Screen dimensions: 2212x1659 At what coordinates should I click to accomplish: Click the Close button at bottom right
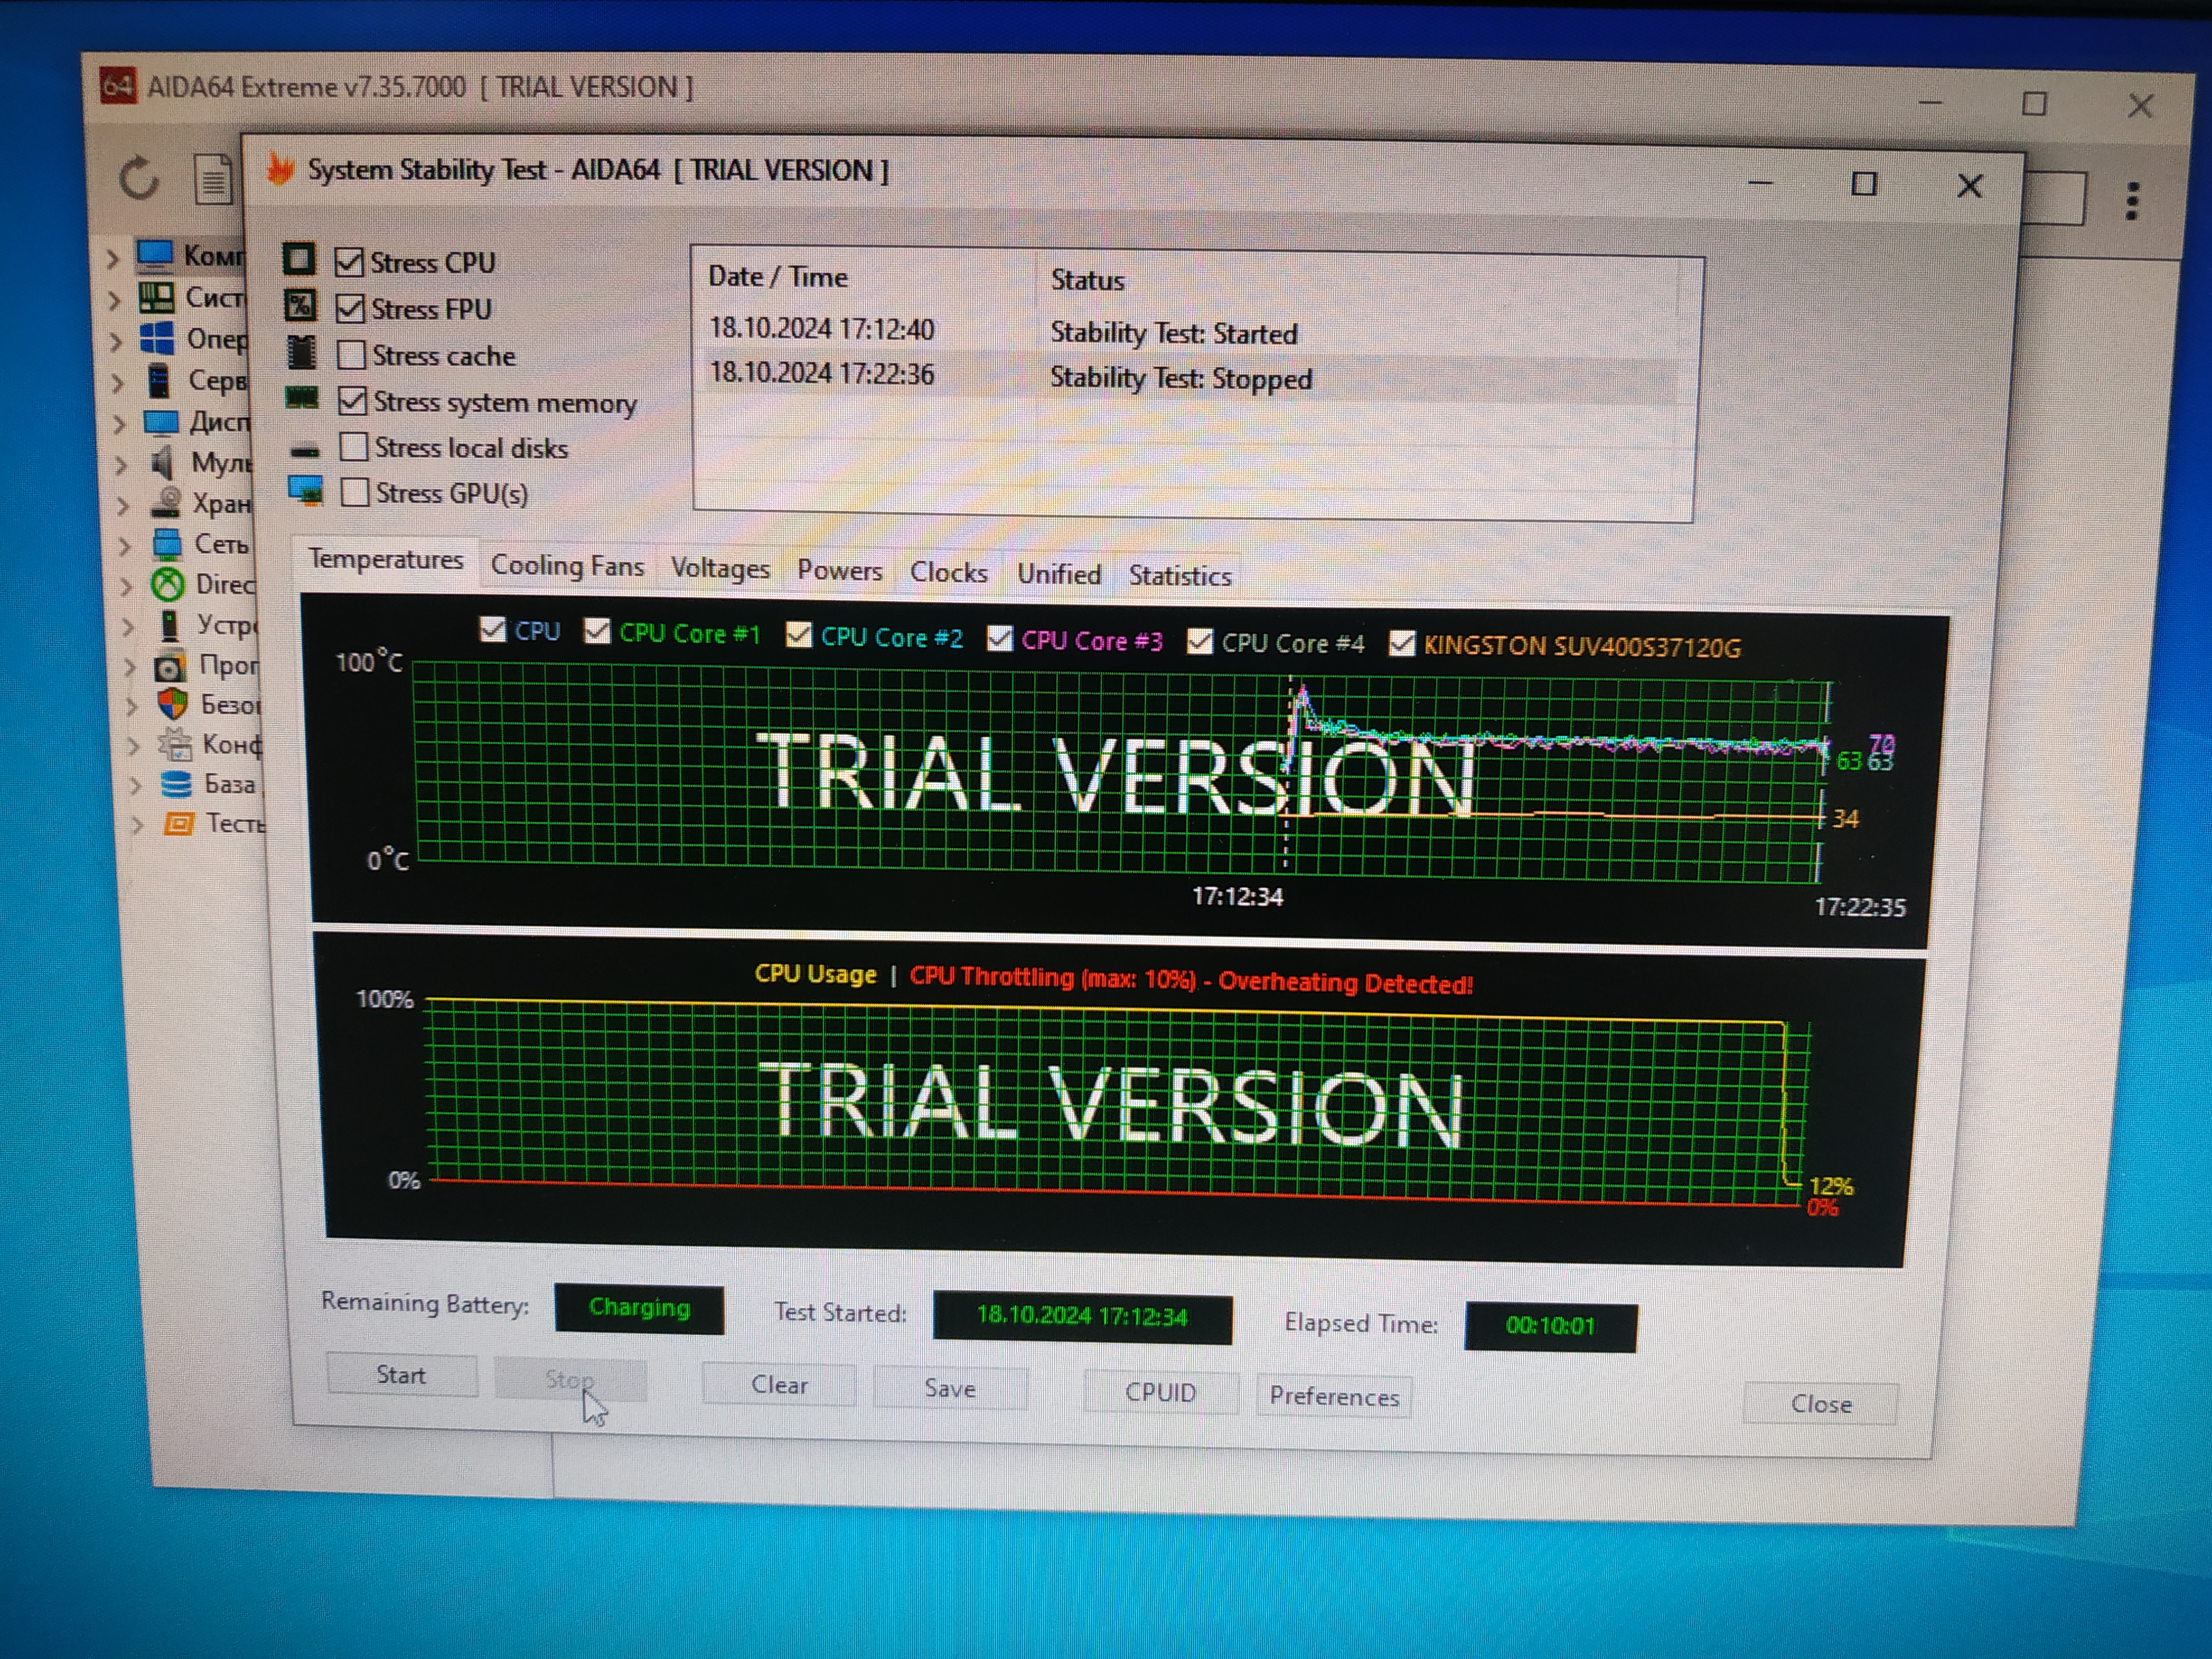pyautogui.click(x=1820, y=1404)
